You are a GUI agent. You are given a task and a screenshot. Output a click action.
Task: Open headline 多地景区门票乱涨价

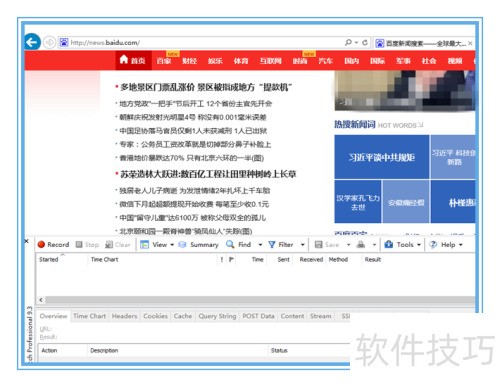[206, 87]
